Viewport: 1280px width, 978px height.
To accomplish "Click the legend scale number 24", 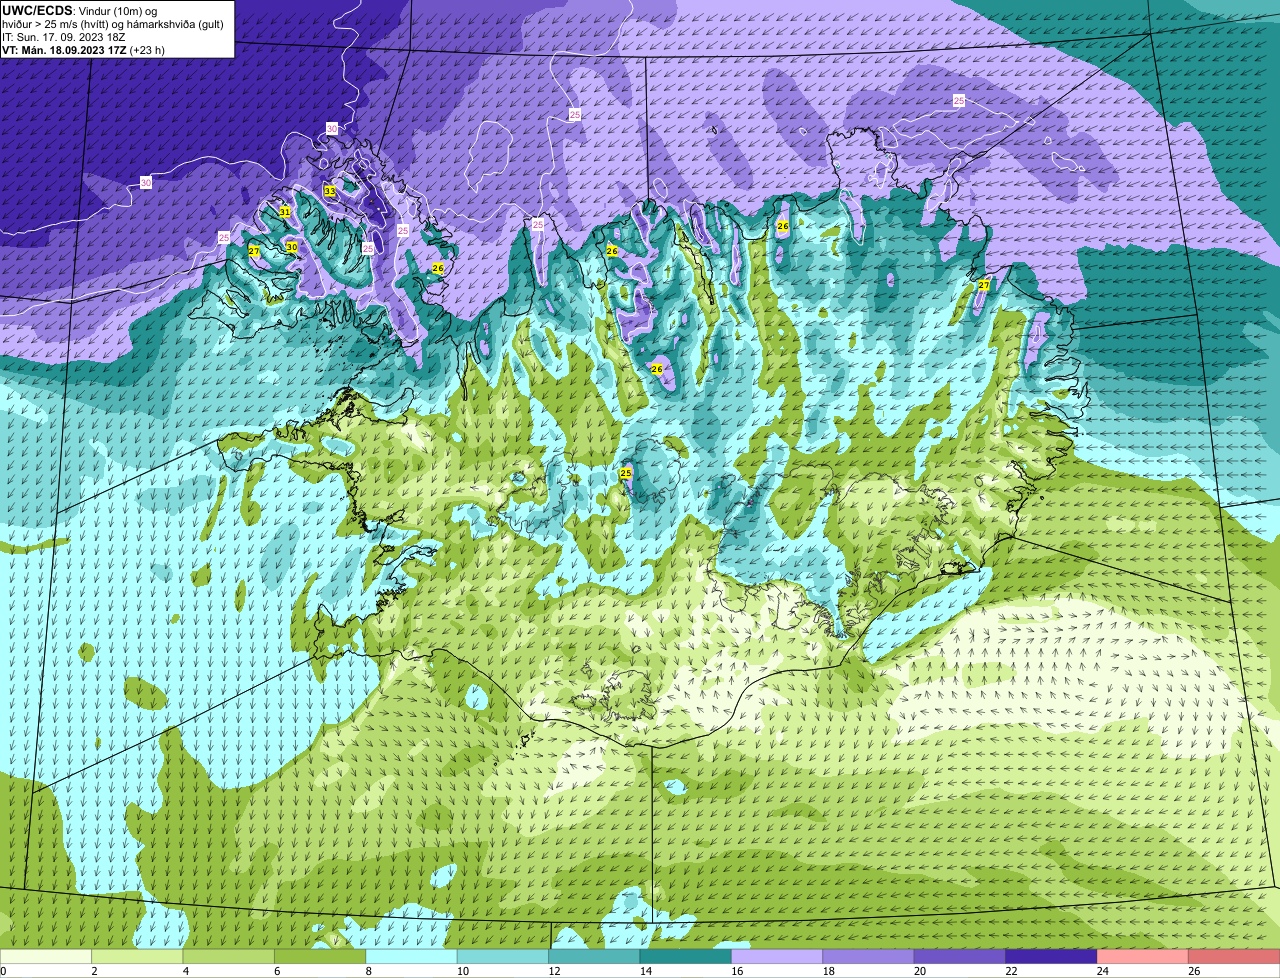I will tap(1102, 971).
